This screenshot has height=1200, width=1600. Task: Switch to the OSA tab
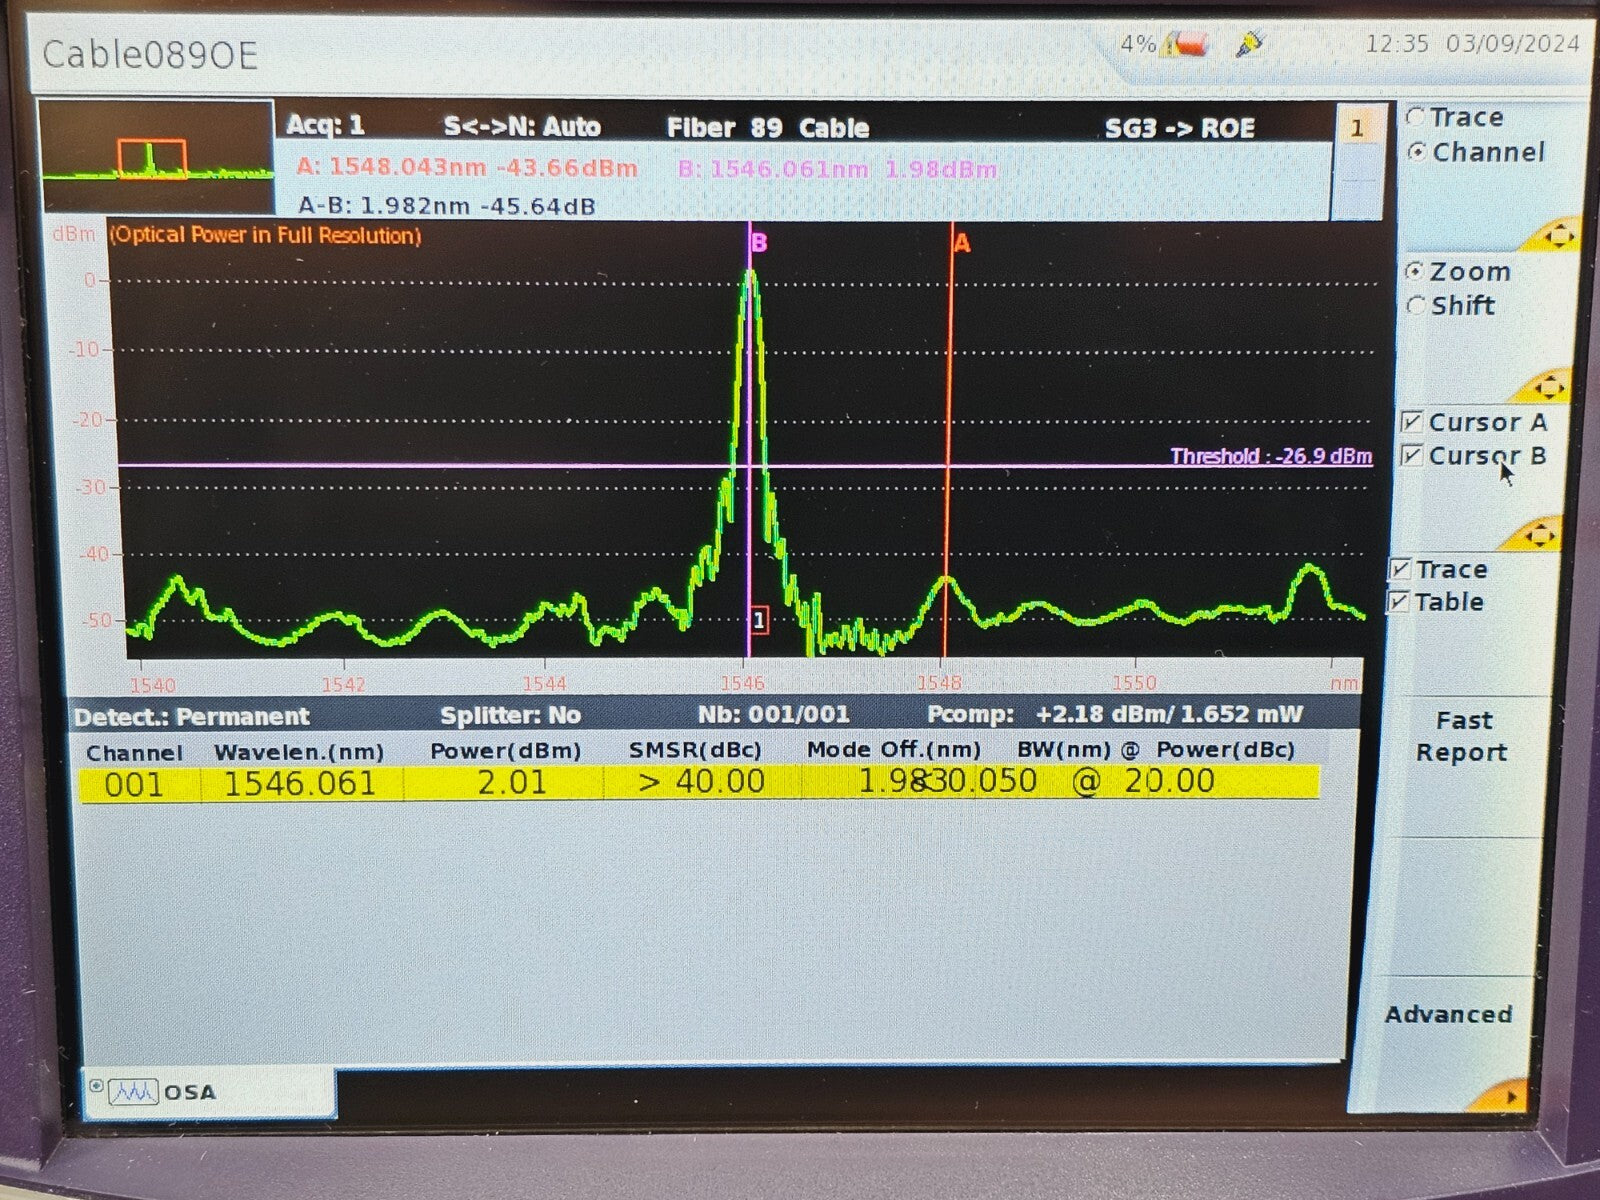tap(191, 1093)
